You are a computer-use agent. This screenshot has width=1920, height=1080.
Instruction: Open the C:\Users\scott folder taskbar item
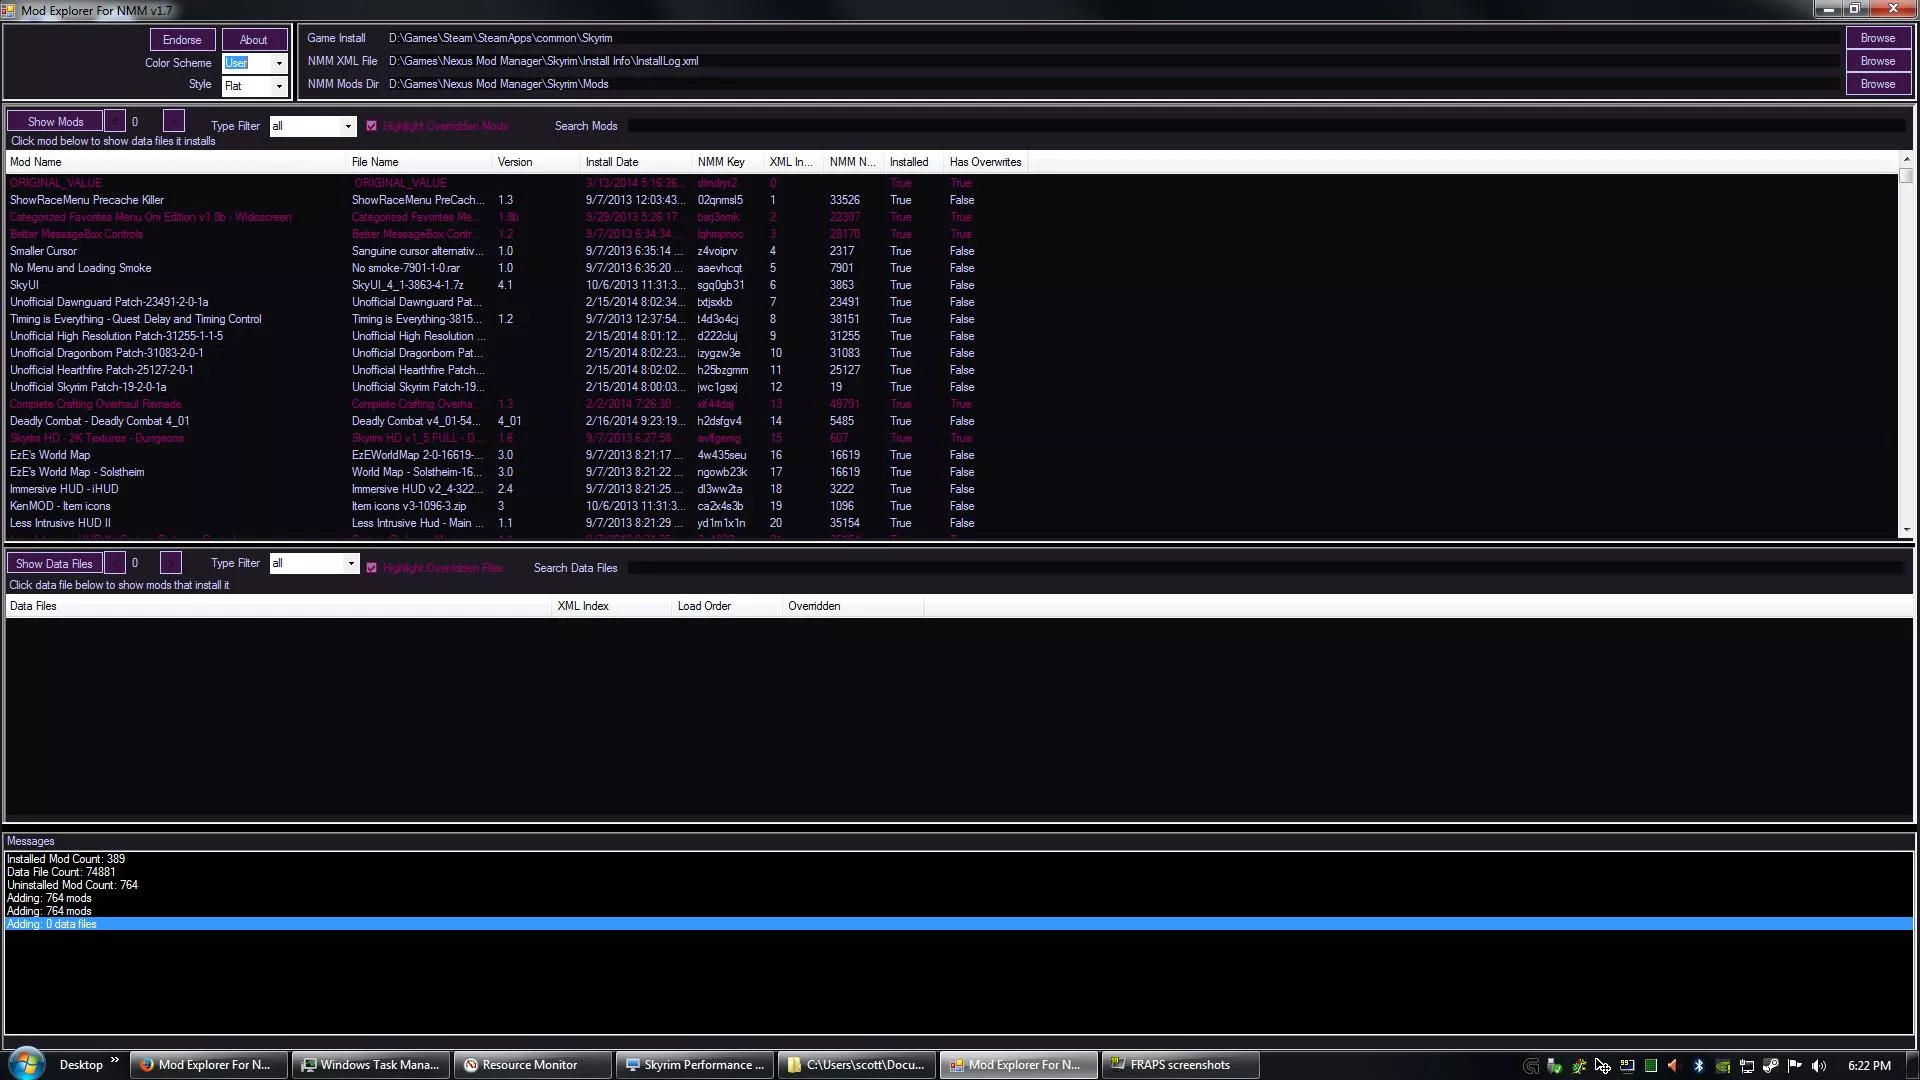click(x=855, y=1065)
